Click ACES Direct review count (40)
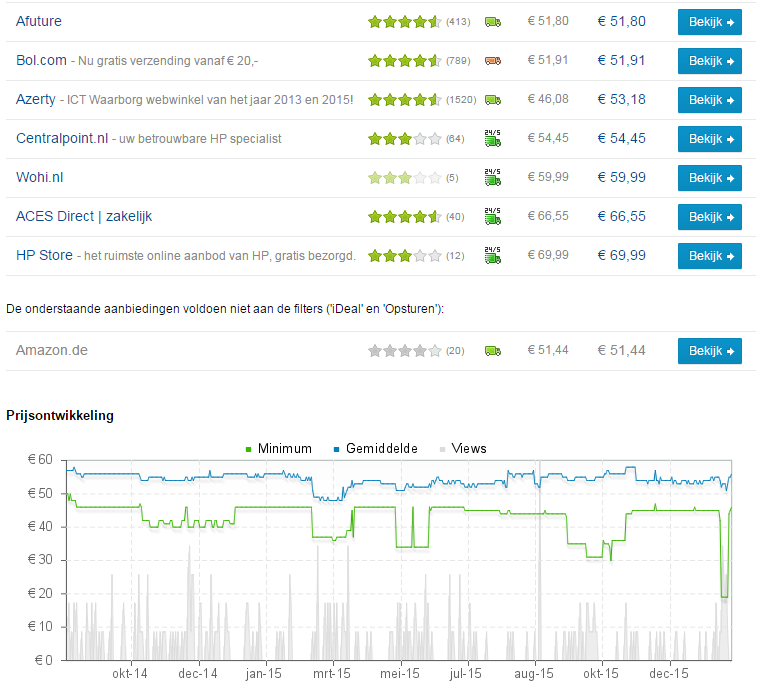The height and width of the screenshot is (697, 777). point(455,217)
